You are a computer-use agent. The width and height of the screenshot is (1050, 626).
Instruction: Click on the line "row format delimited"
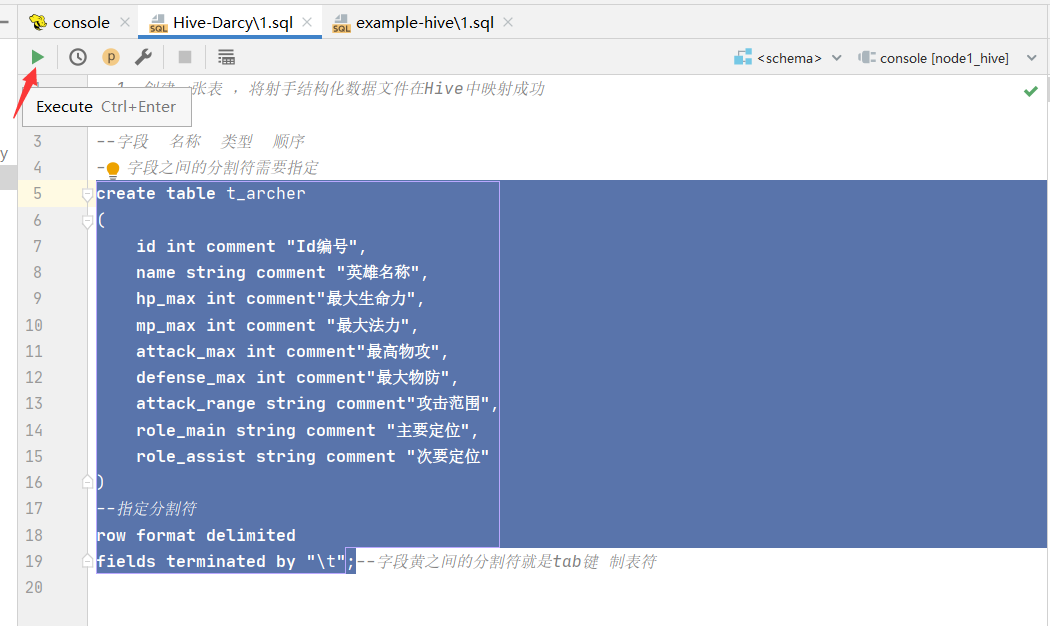coord(196,535)
